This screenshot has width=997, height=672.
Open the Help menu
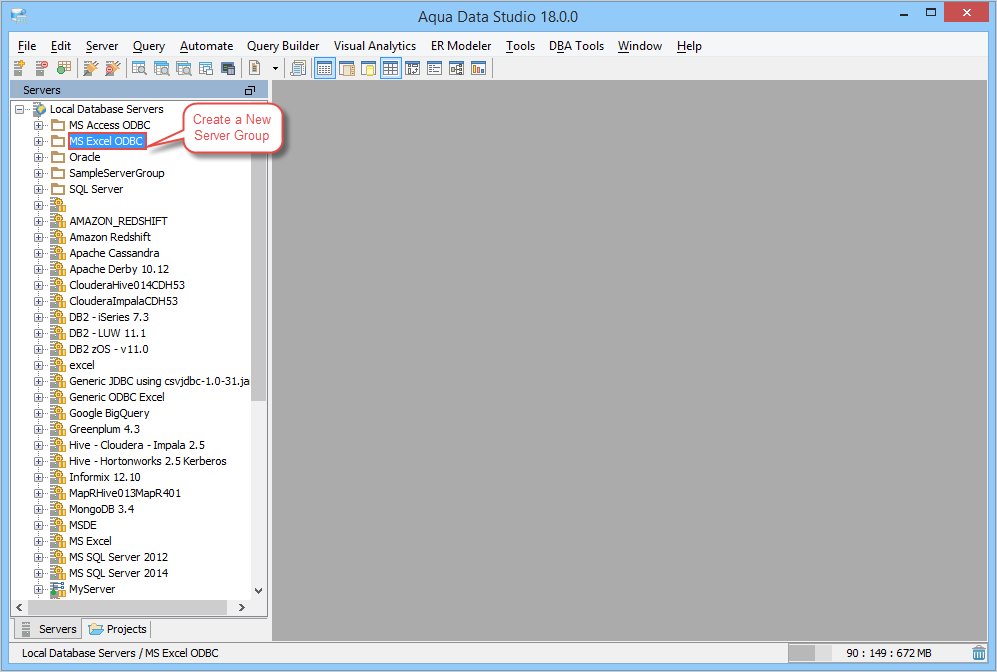689,46
